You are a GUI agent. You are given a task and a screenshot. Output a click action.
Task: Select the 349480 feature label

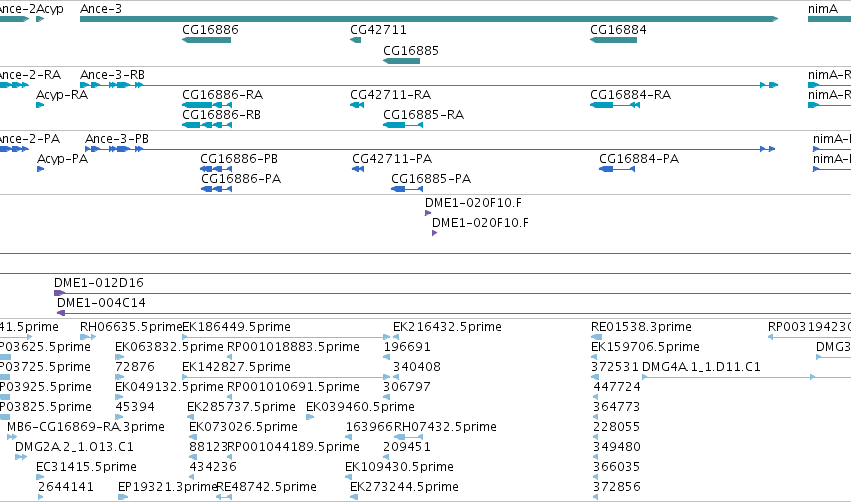[617, 447]
